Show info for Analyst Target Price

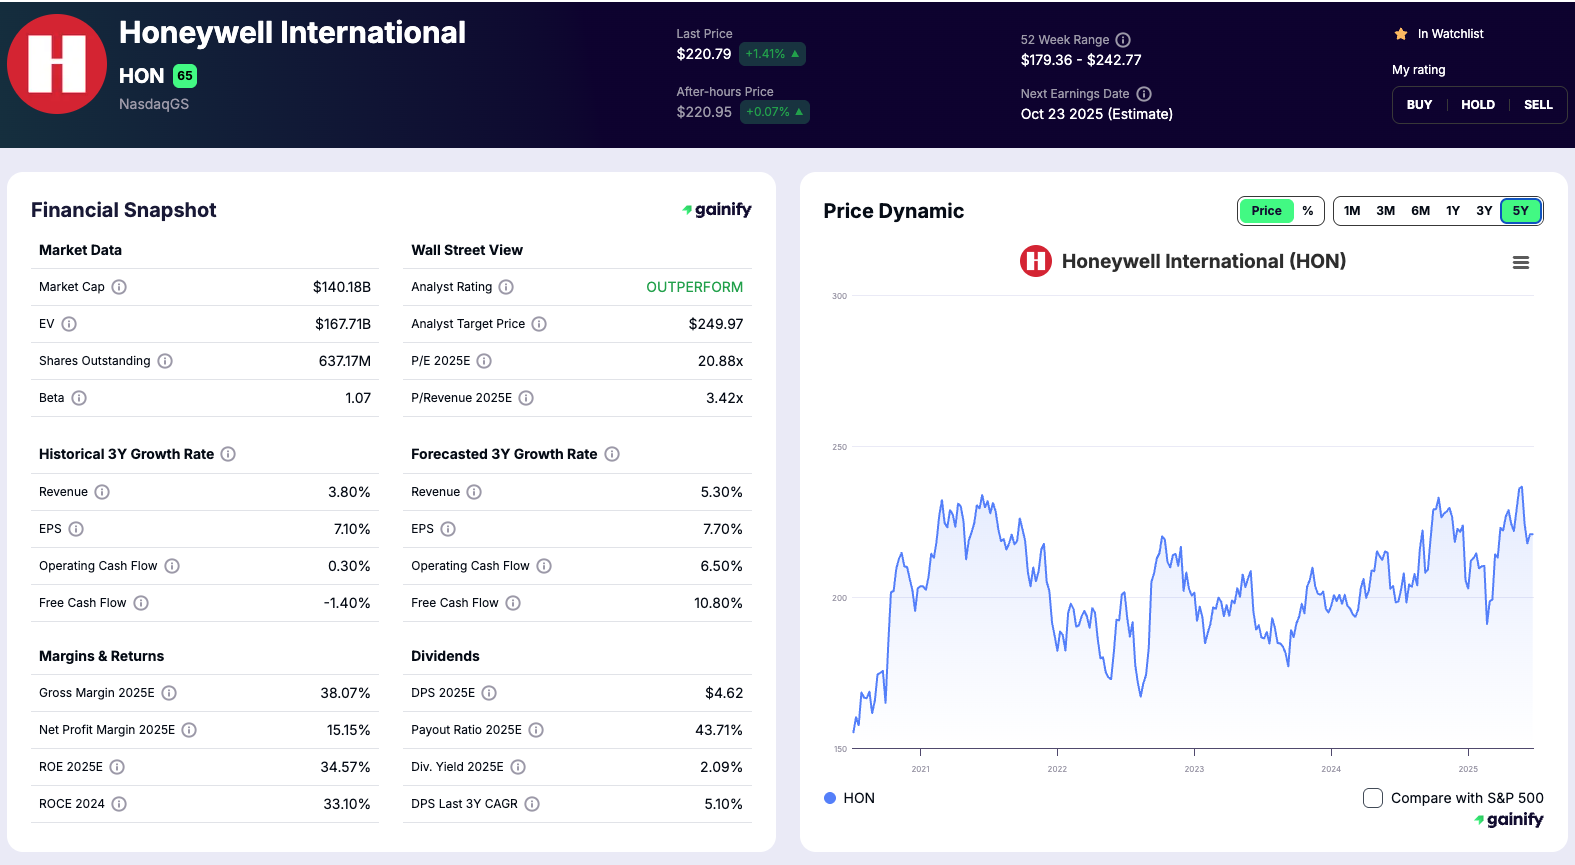point(539,324)
